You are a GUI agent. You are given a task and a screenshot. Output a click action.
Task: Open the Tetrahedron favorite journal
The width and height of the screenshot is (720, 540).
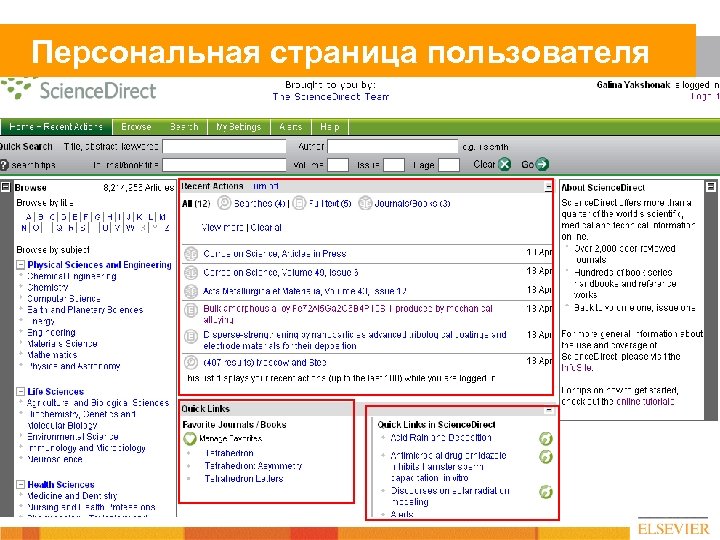(229, 453)
